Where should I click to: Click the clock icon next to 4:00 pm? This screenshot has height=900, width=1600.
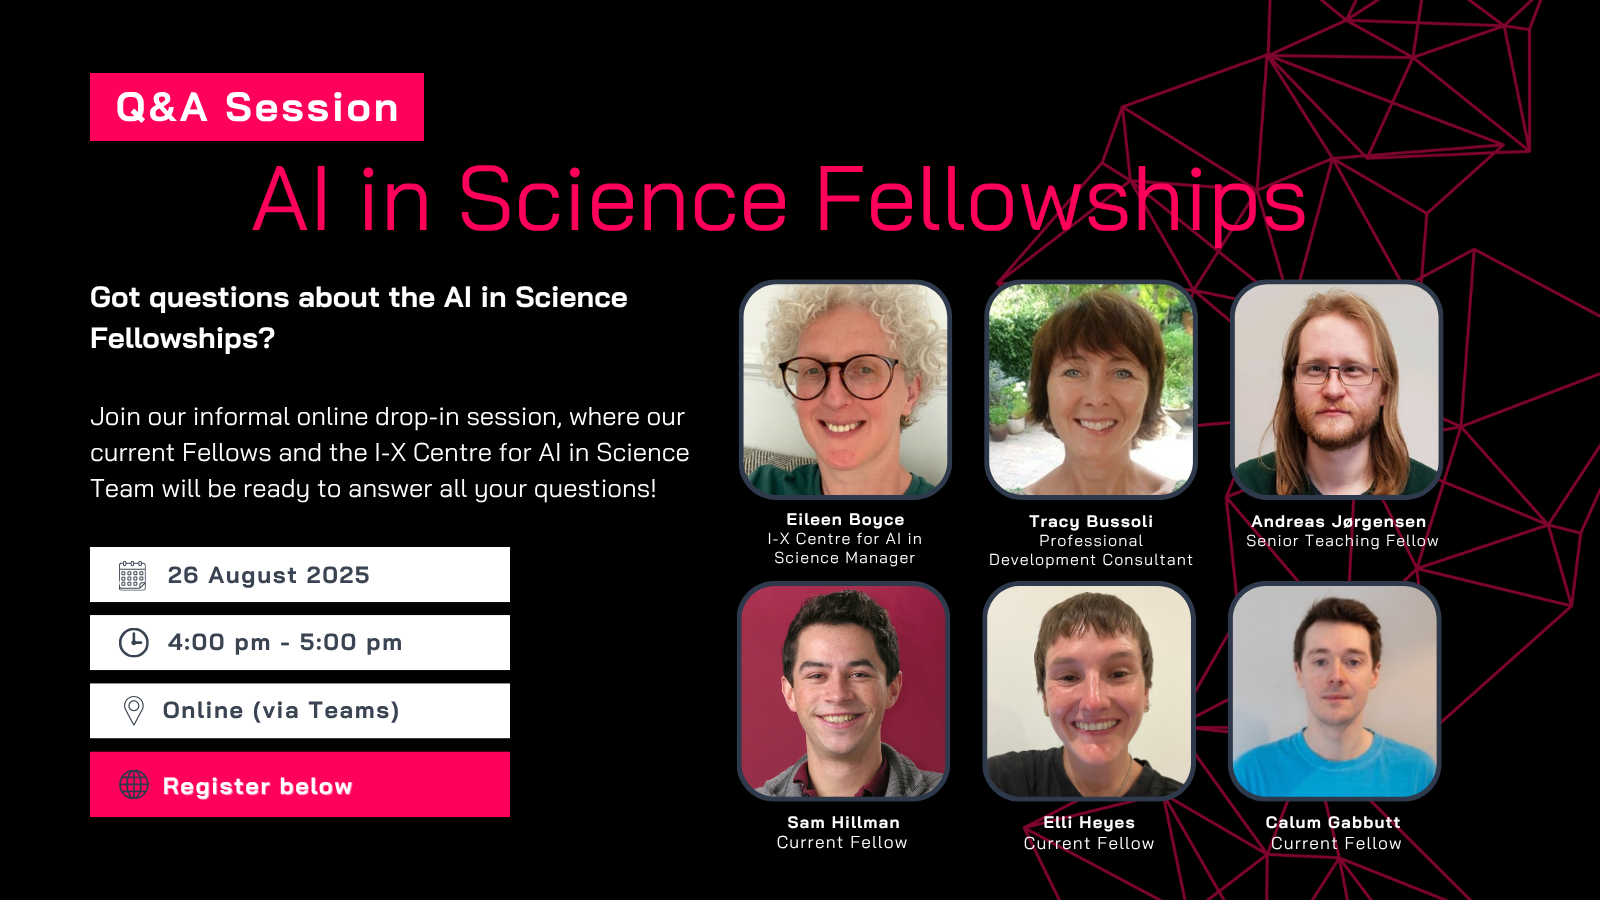(x=134, y=642)
